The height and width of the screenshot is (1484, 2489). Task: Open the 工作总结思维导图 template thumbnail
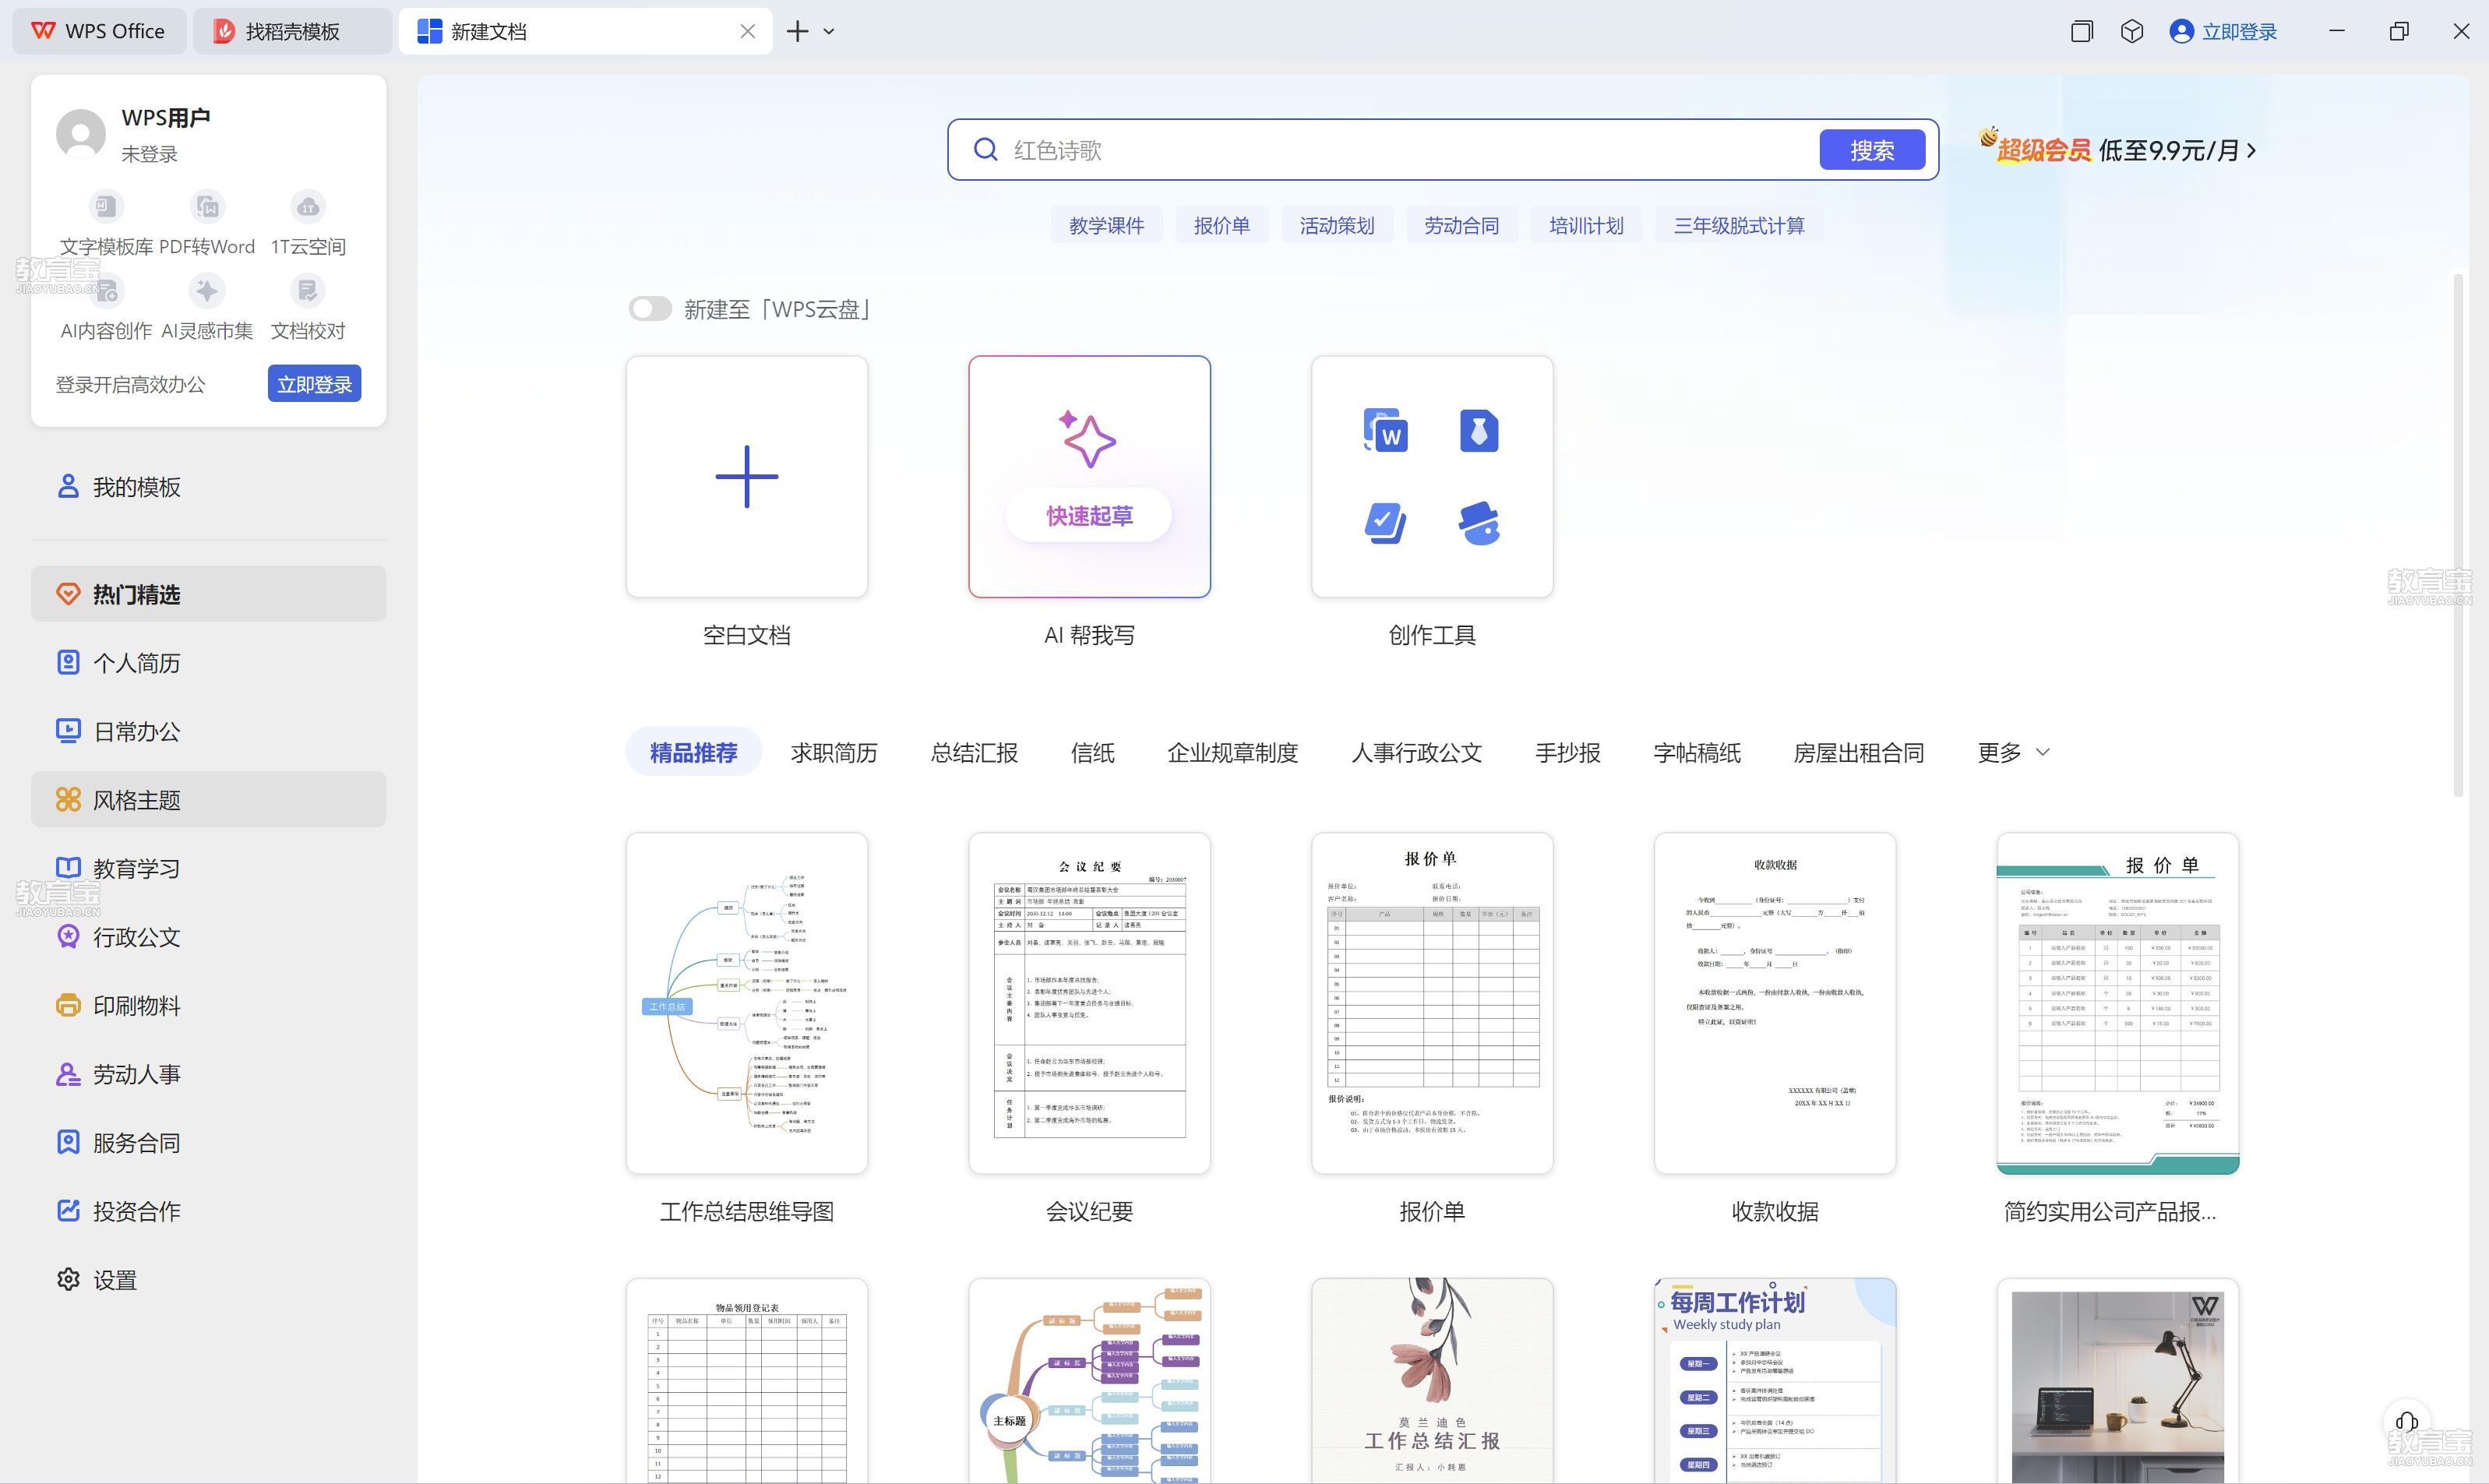click(x=747, y=1003)
